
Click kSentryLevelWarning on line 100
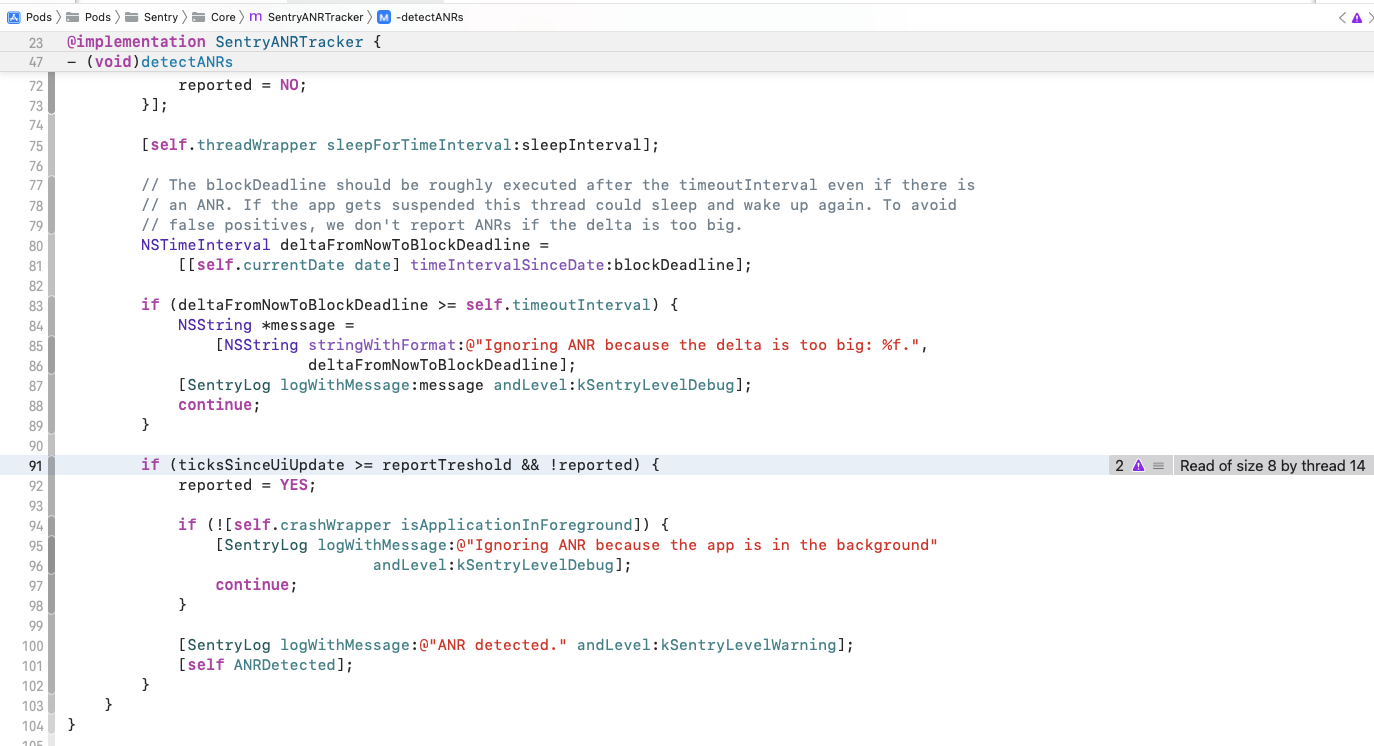click(x=749, y=645)
